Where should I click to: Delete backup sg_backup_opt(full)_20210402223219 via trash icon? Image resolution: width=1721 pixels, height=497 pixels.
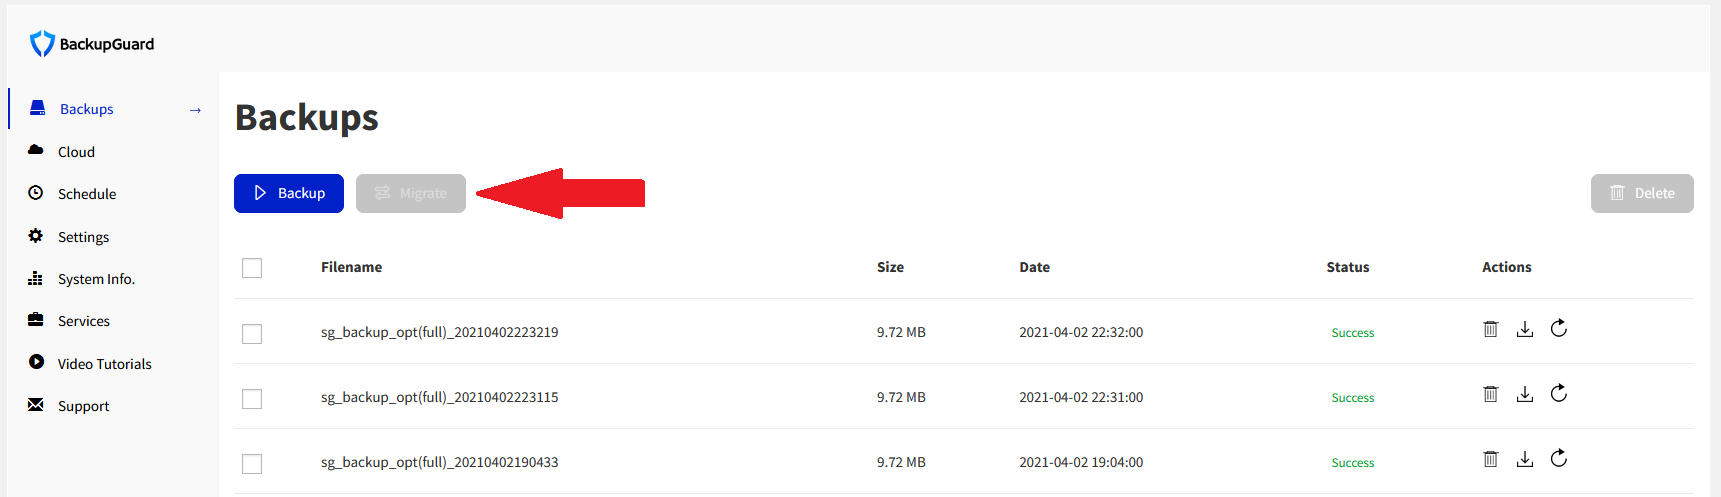click(1490, 329)
